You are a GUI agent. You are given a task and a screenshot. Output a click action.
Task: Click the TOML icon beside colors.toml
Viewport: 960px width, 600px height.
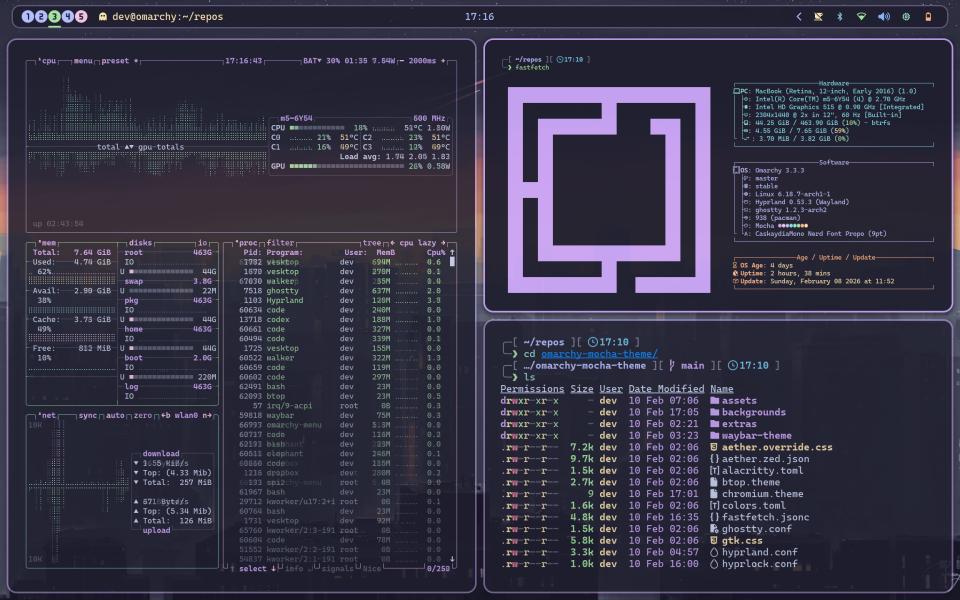pos(714,506)
